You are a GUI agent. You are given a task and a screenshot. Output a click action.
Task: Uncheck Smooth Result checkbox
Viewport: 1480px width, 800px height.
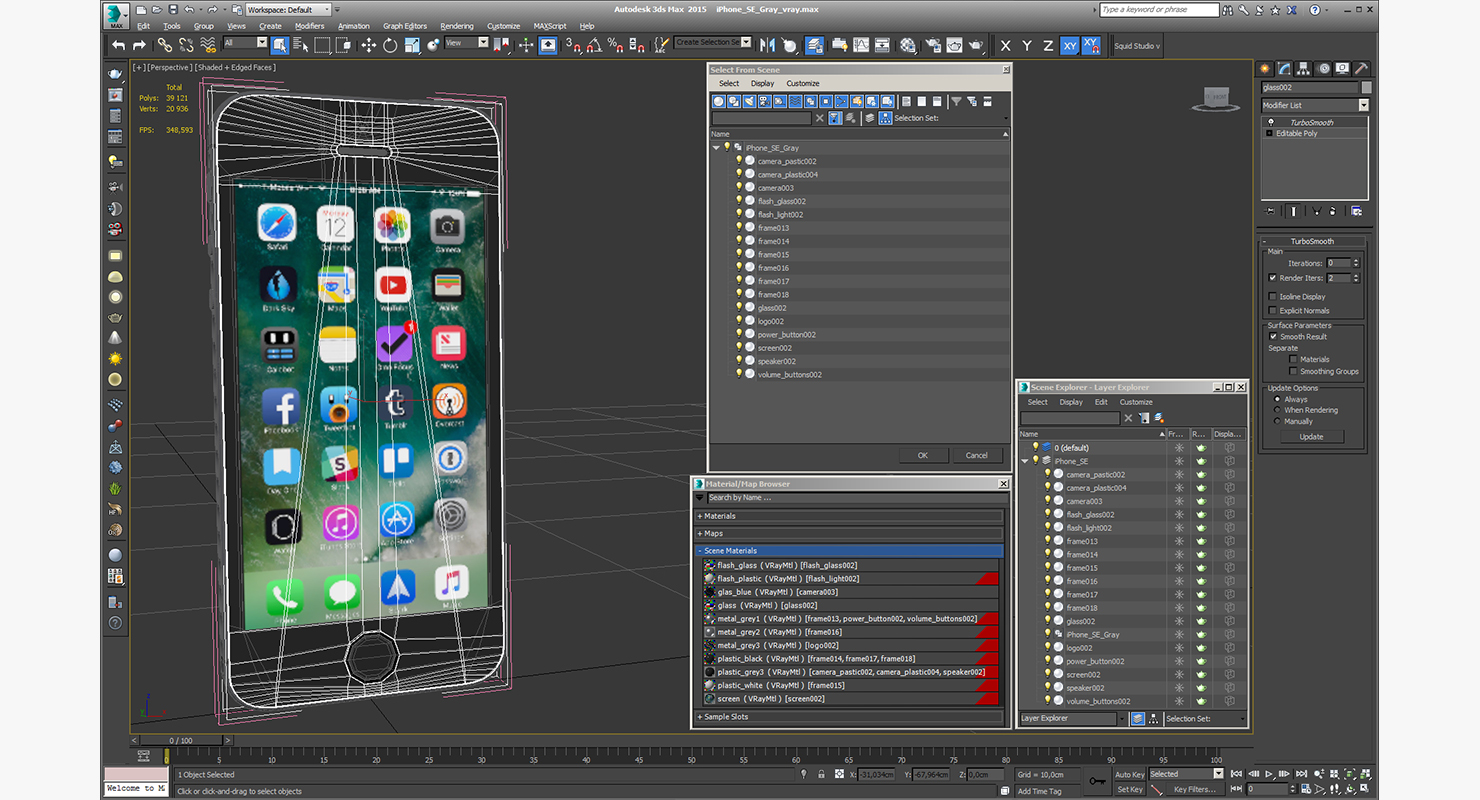point(1272,336)
